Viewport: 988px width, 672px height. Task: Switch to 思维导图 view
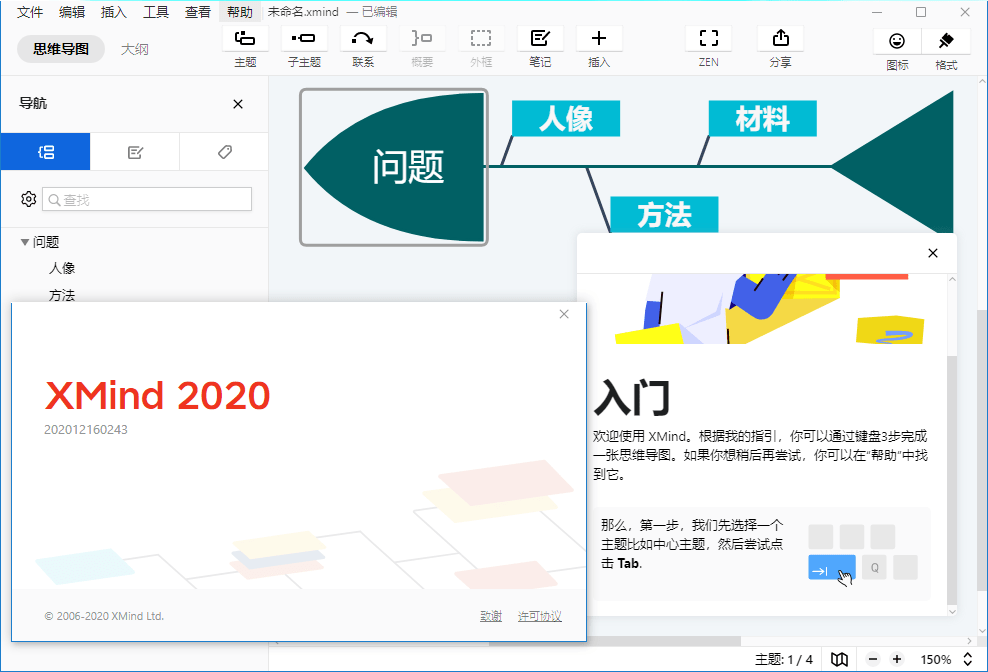[x=61, y=49]
